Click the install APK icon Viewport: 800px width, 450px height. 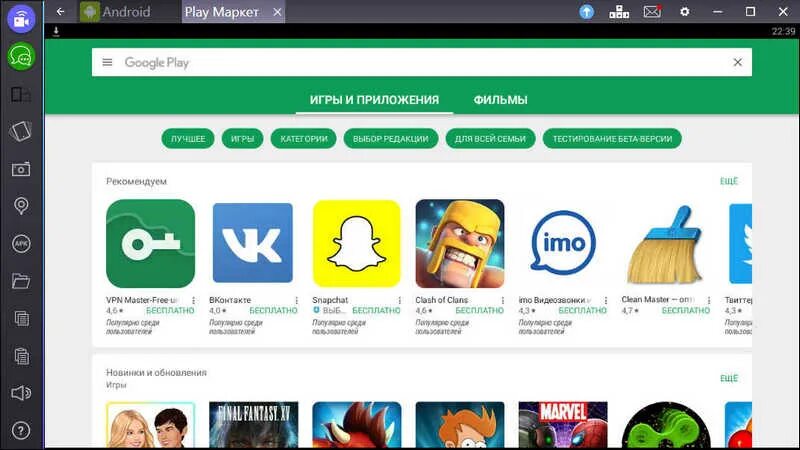tap(21, 243)
